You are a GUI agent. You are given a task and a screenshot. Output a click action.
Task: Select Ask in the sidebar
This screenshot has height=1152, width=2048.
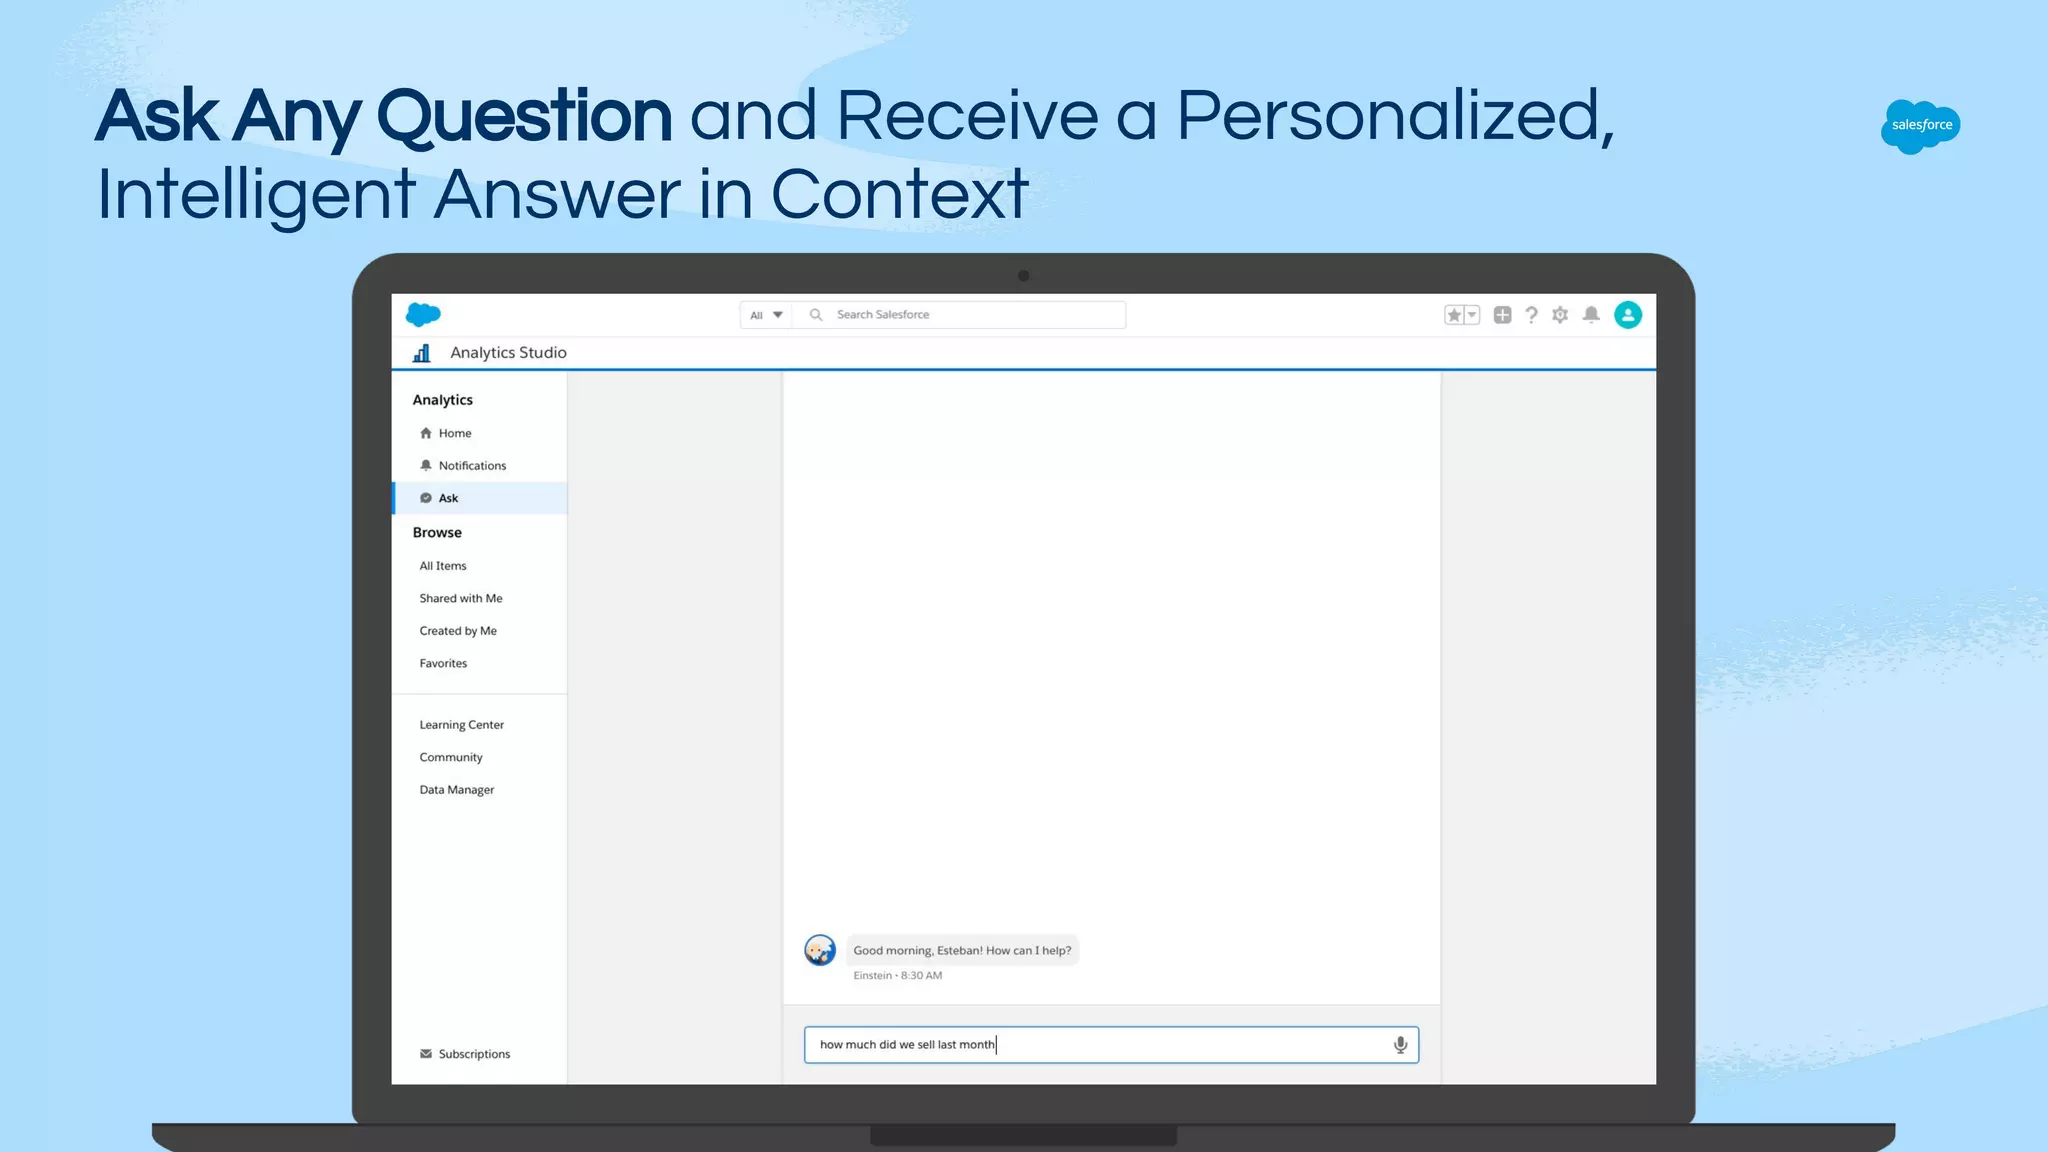(479, 498)
